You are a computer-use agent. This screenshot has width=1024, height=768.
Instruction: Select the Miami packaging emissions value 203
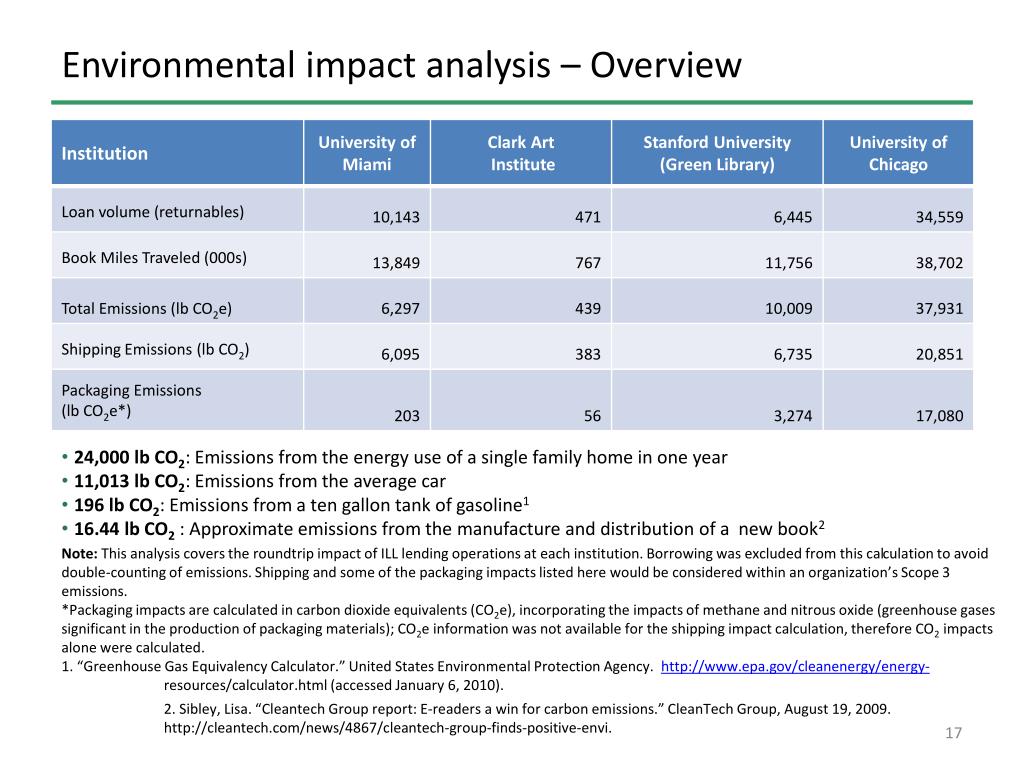[407, 415]
